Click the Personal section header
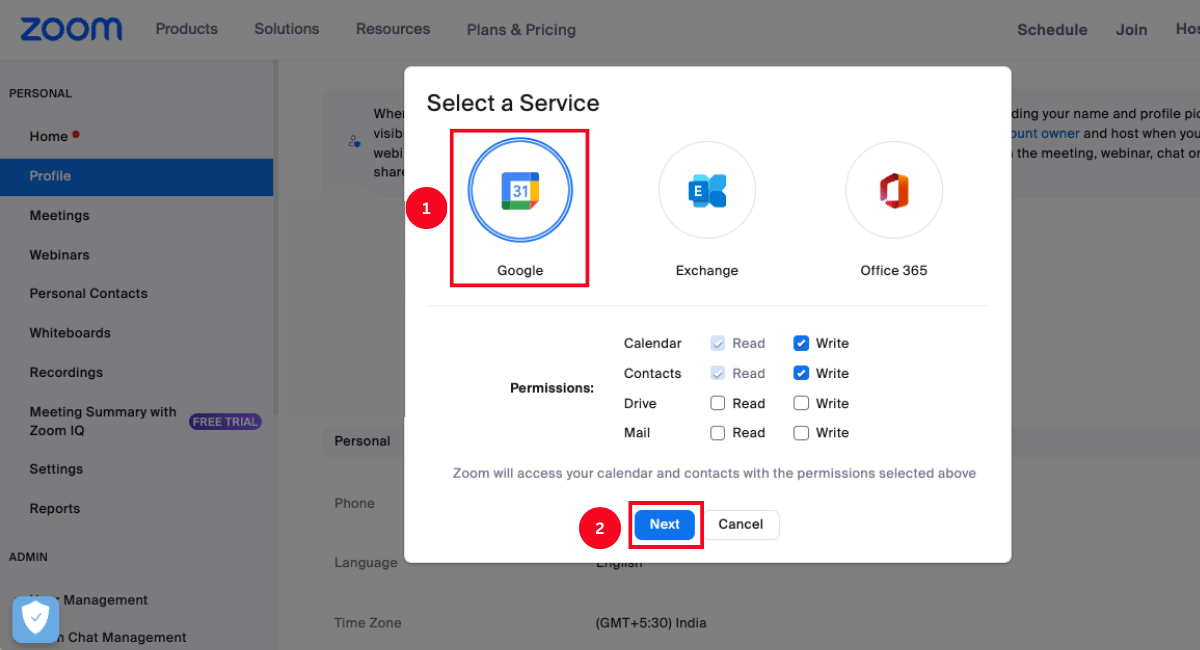Viewport: 1200px width, 650px height. (x=362, y=441)
